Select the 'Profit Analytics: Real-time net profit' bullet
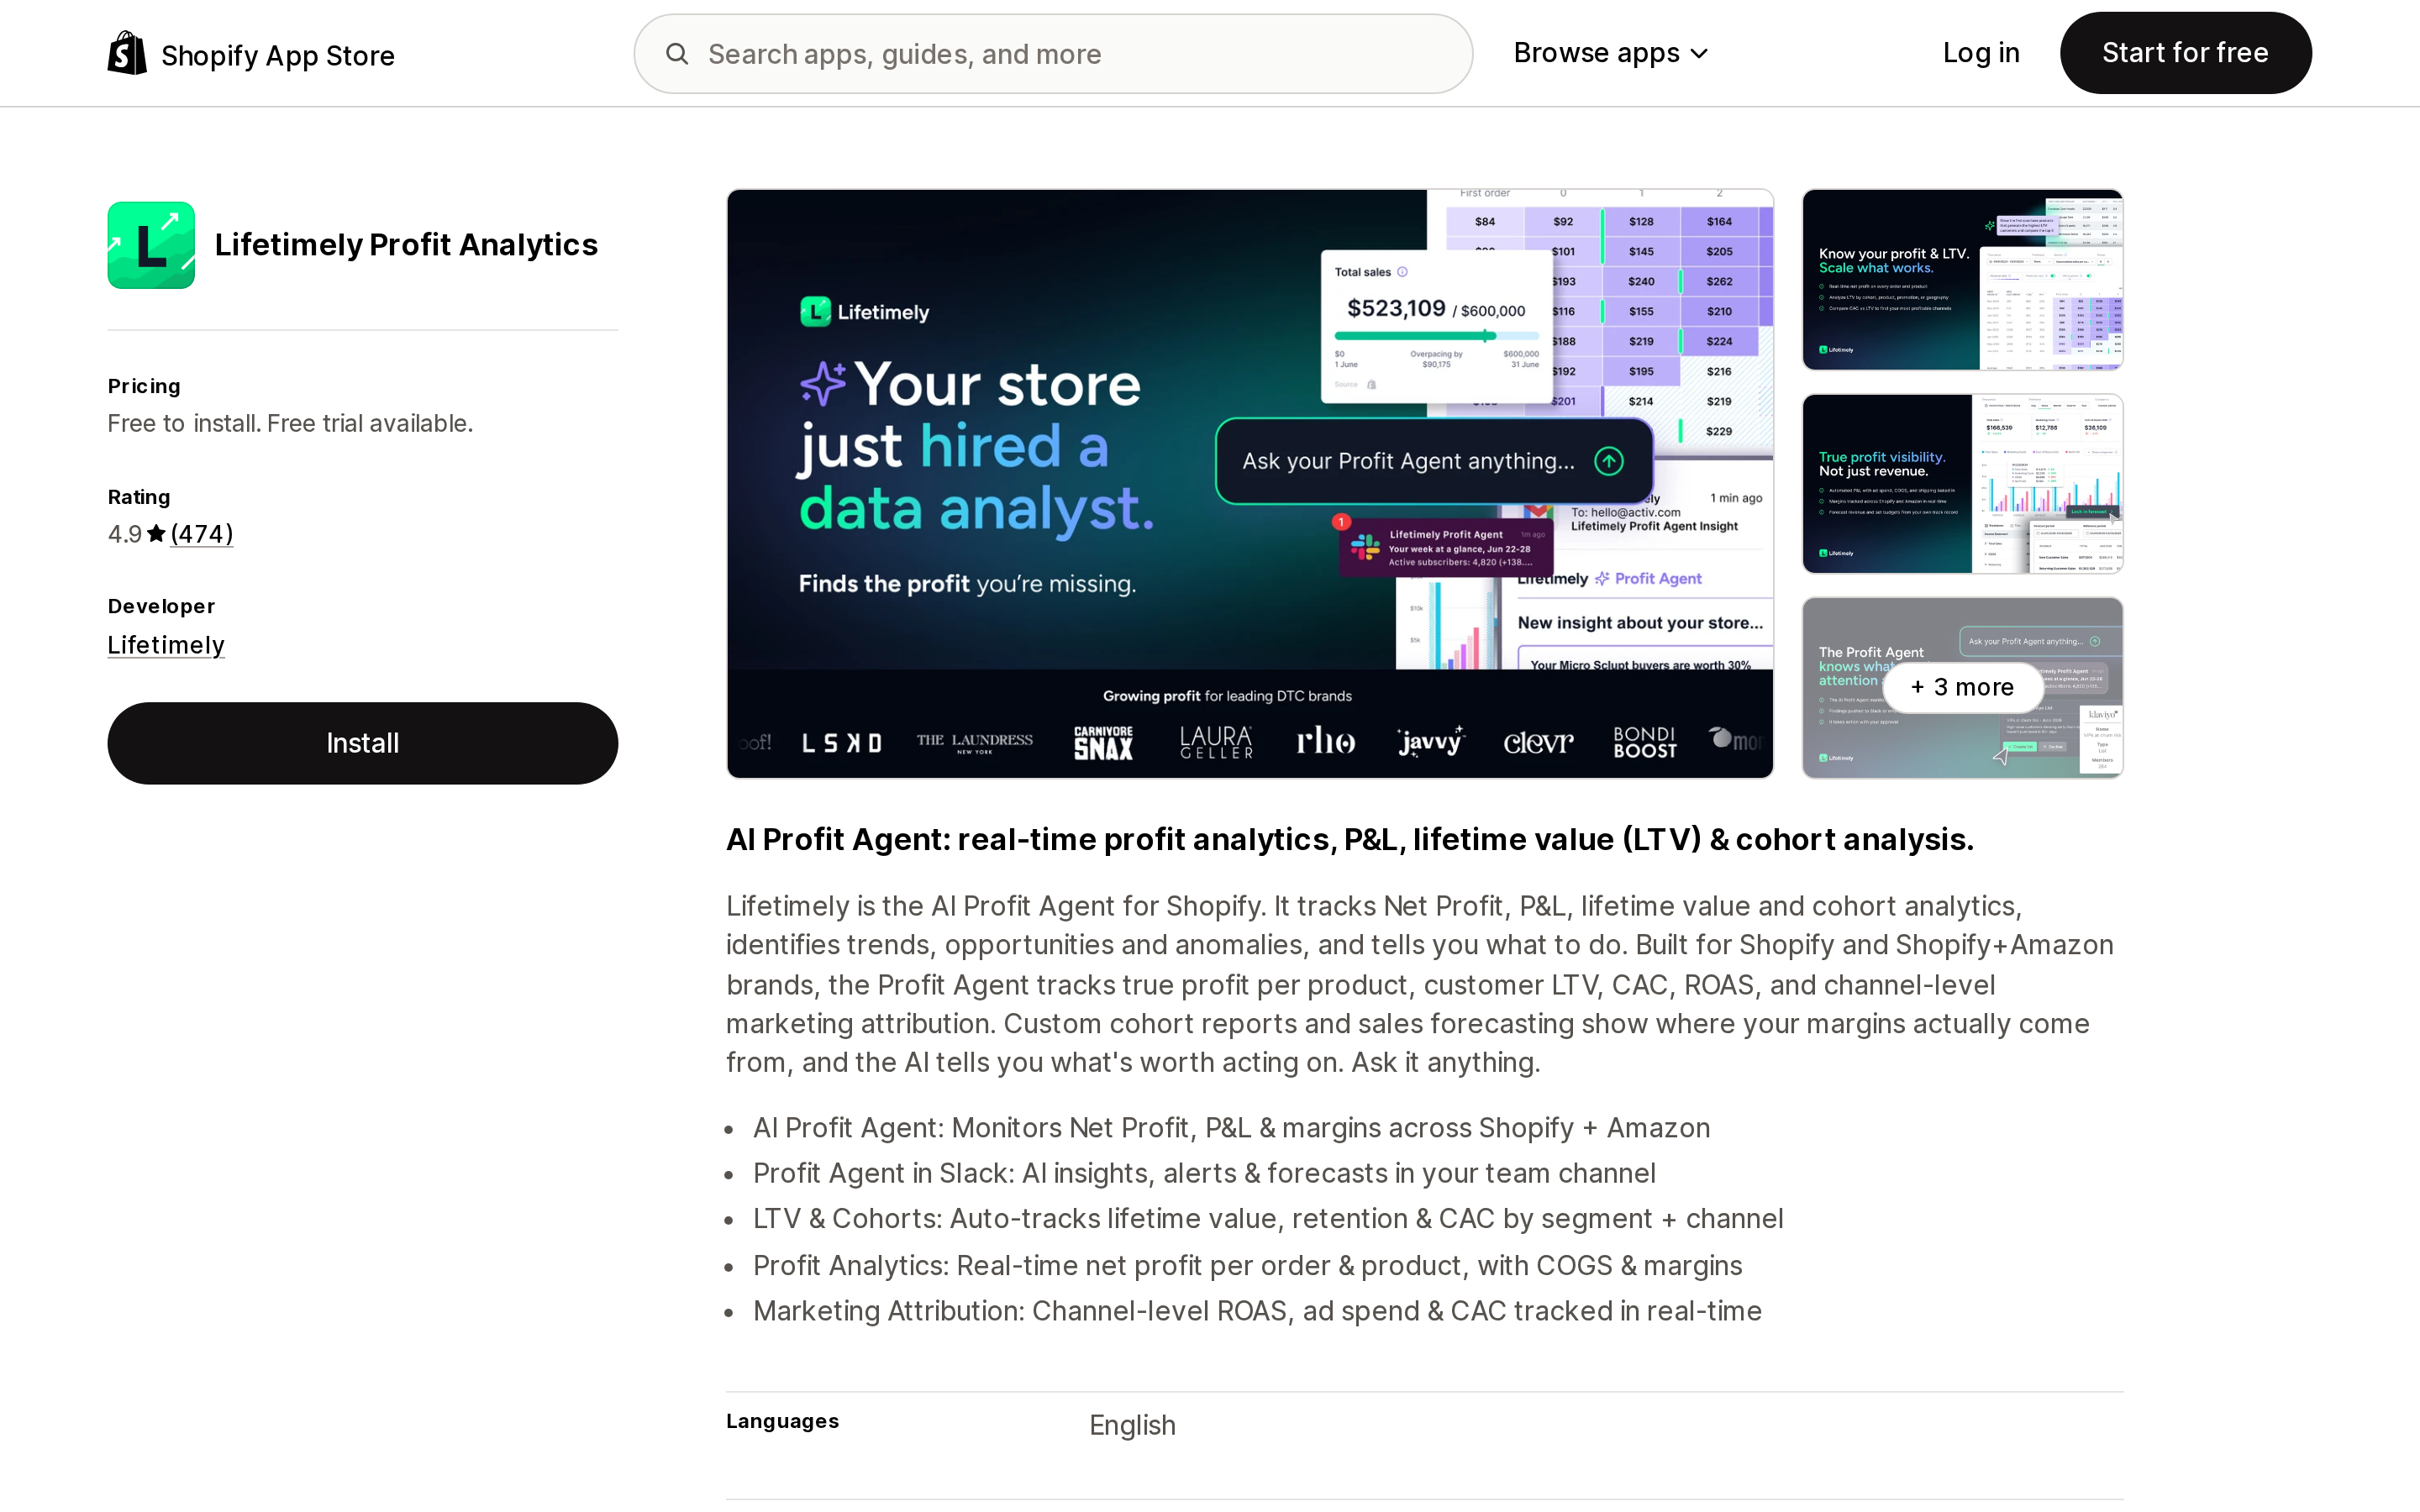 pos(1247,1265)
